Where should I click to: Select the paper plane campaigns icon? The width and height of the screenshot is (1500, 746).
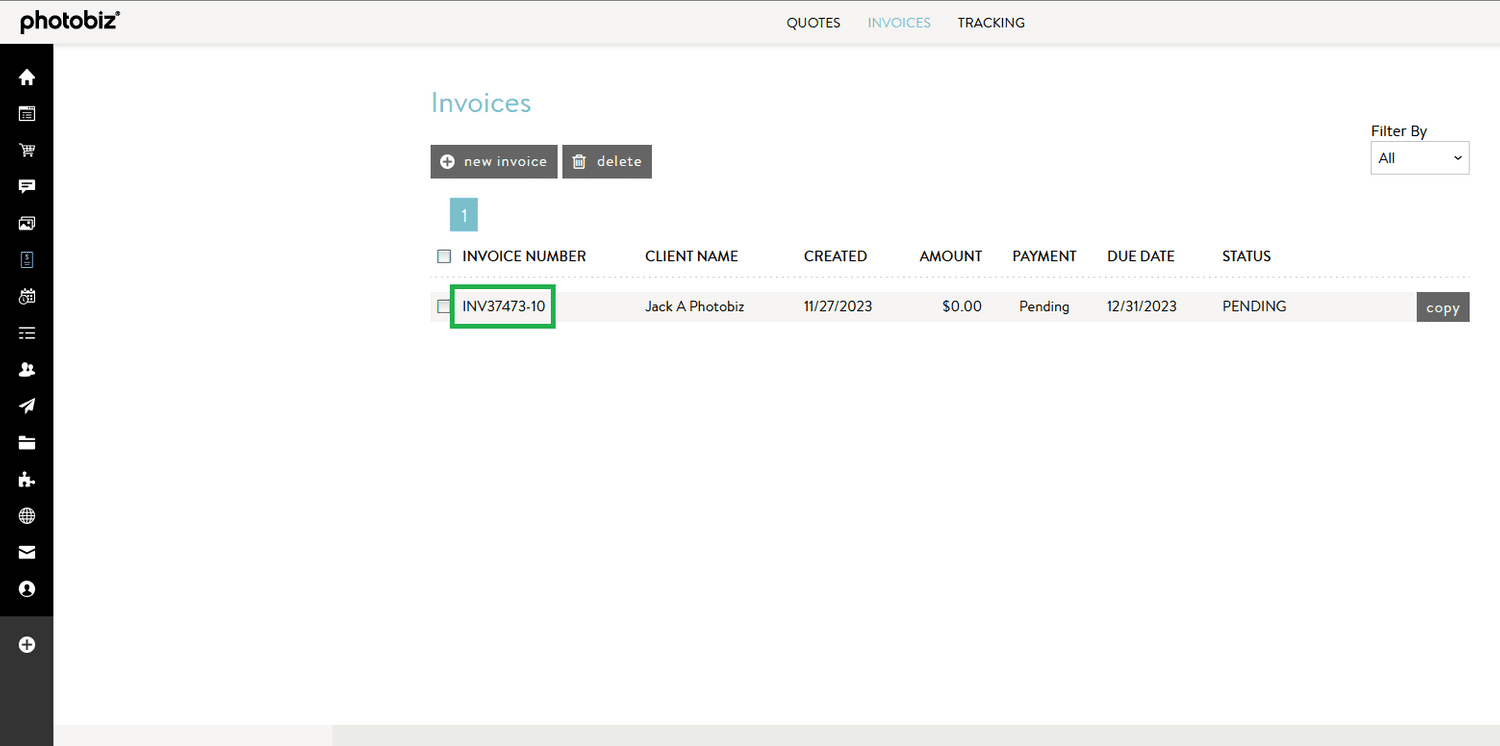pyautogui.click(x=26, y=406)
